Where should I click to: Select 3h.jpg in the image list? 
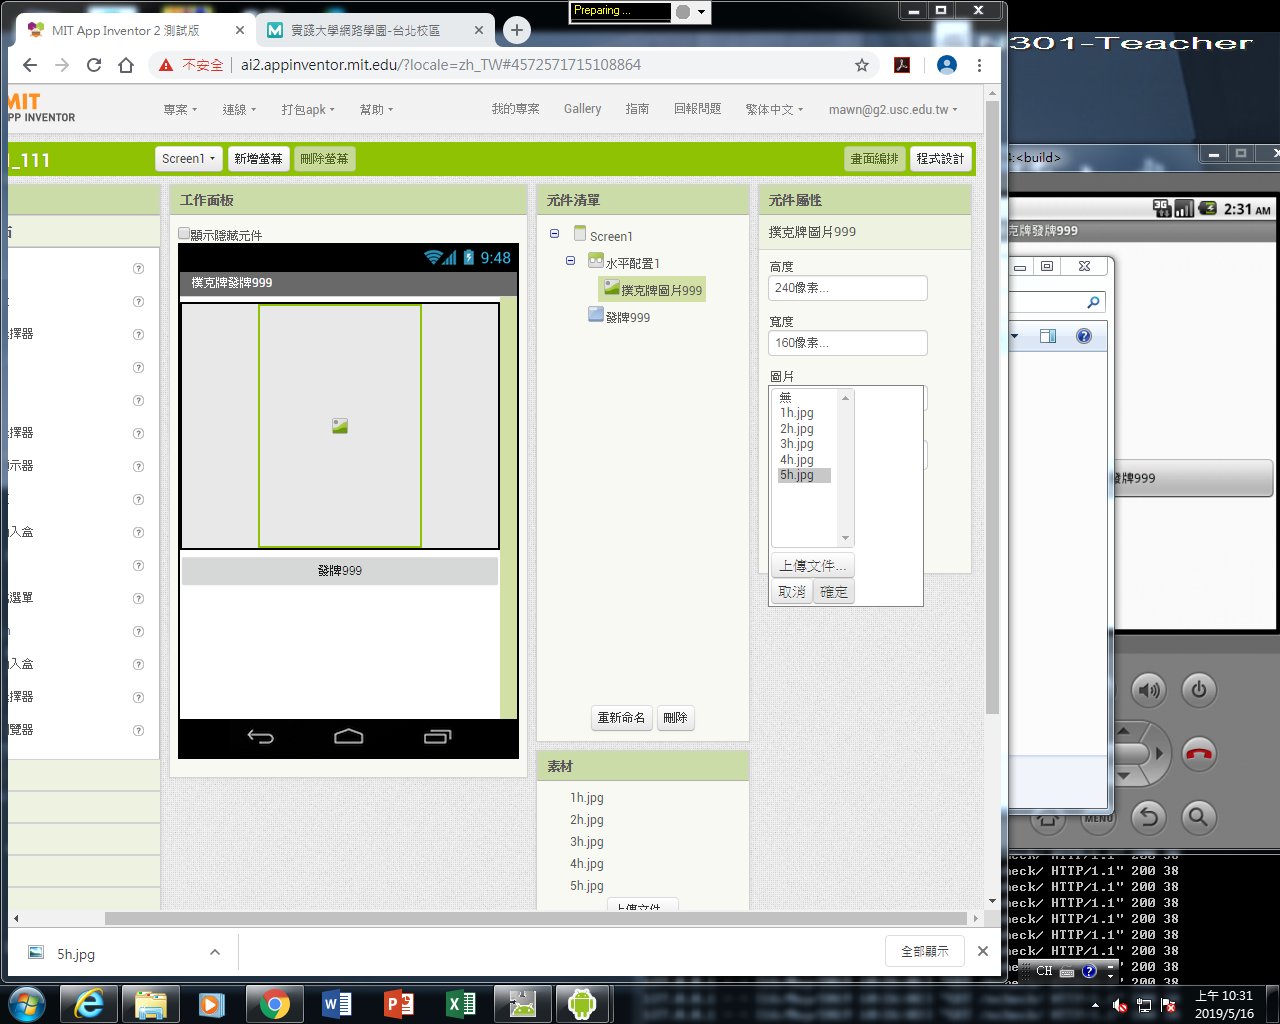point(797,444)
